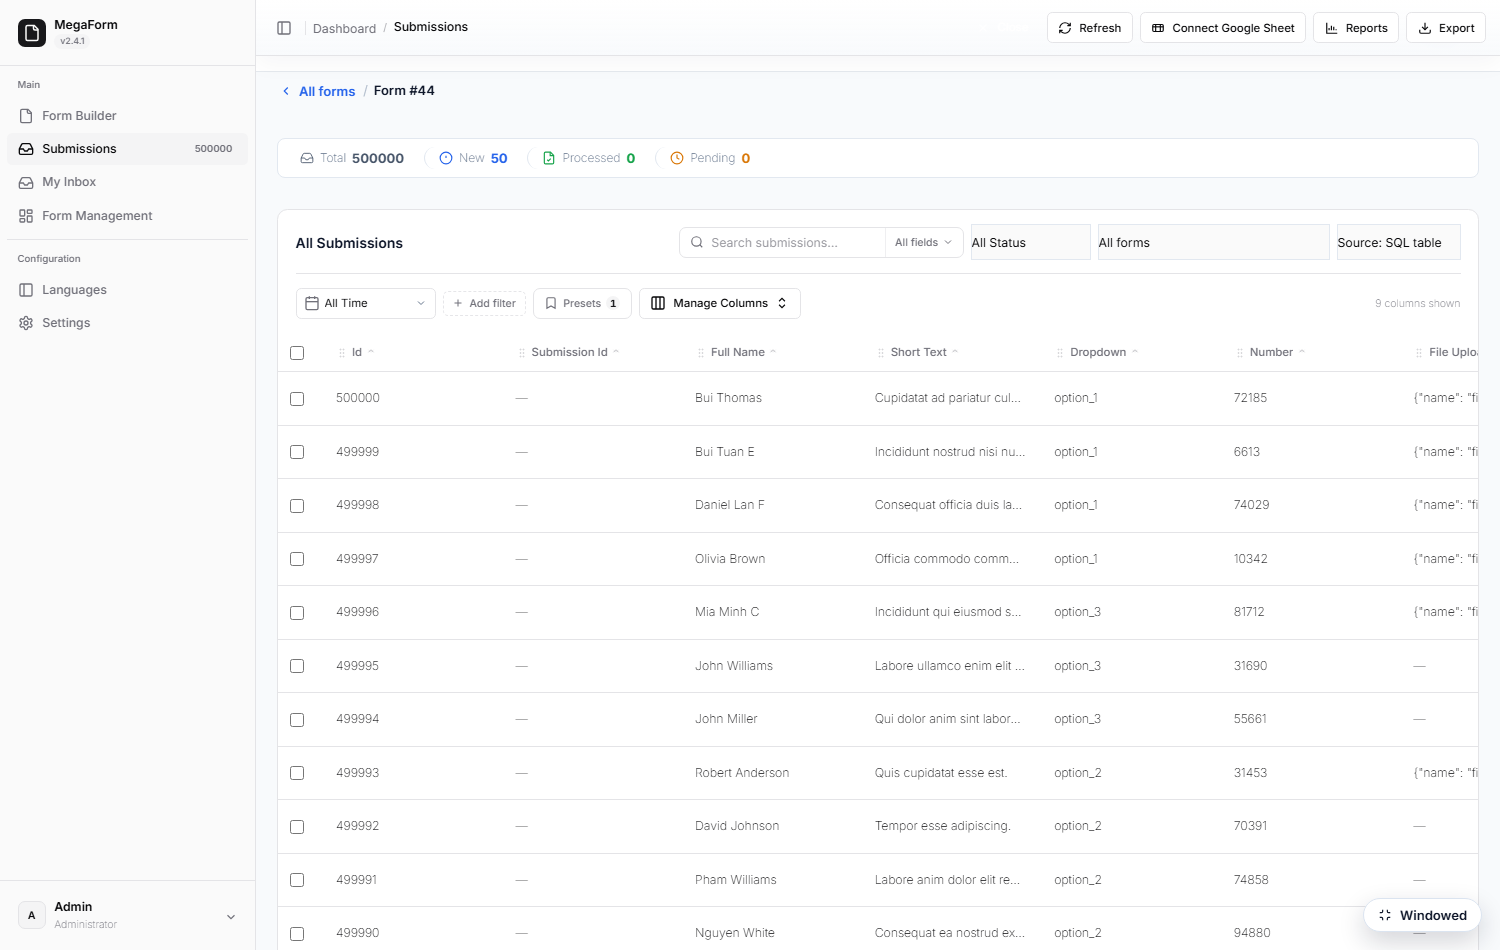The image size is (1500, 950).
Task: Open Settings in the sidebar
Action: [127, 323]
